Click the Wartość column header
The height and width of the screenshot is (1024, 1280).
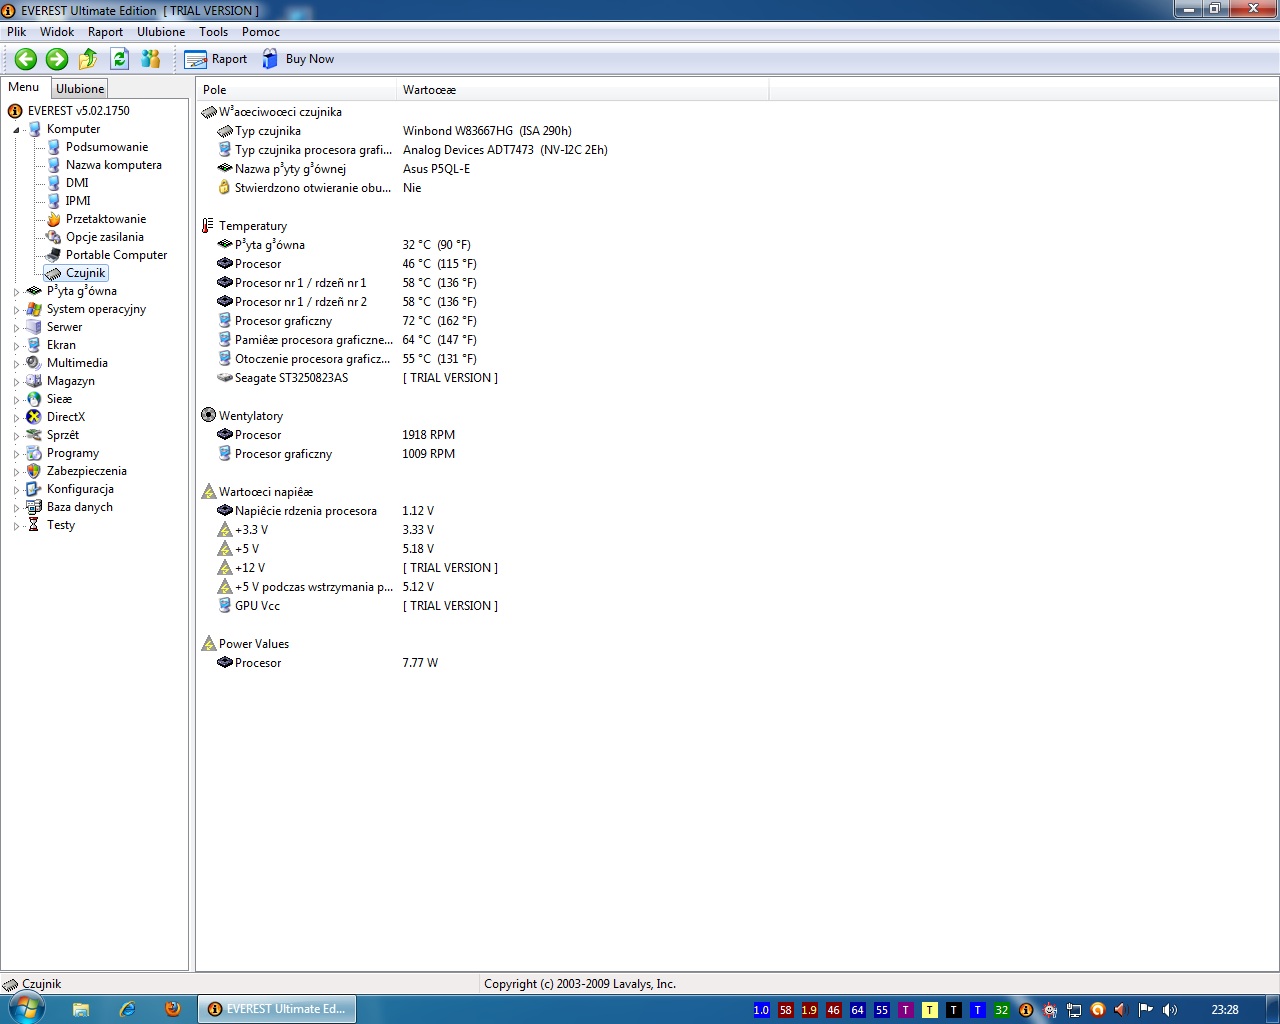[582, 90]
